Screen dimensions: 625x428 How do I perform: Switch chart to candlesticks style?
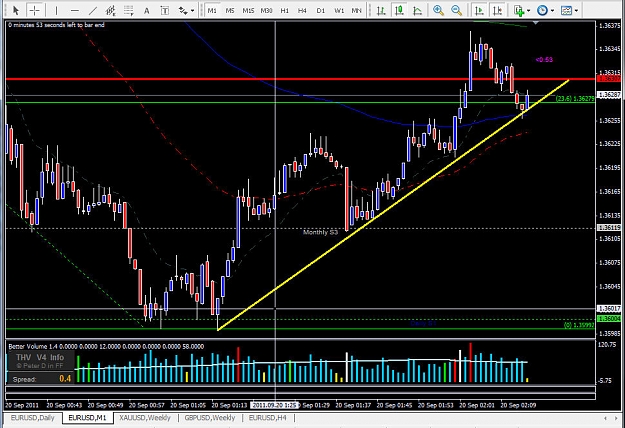pyautogui.click(x=399, y=10)
